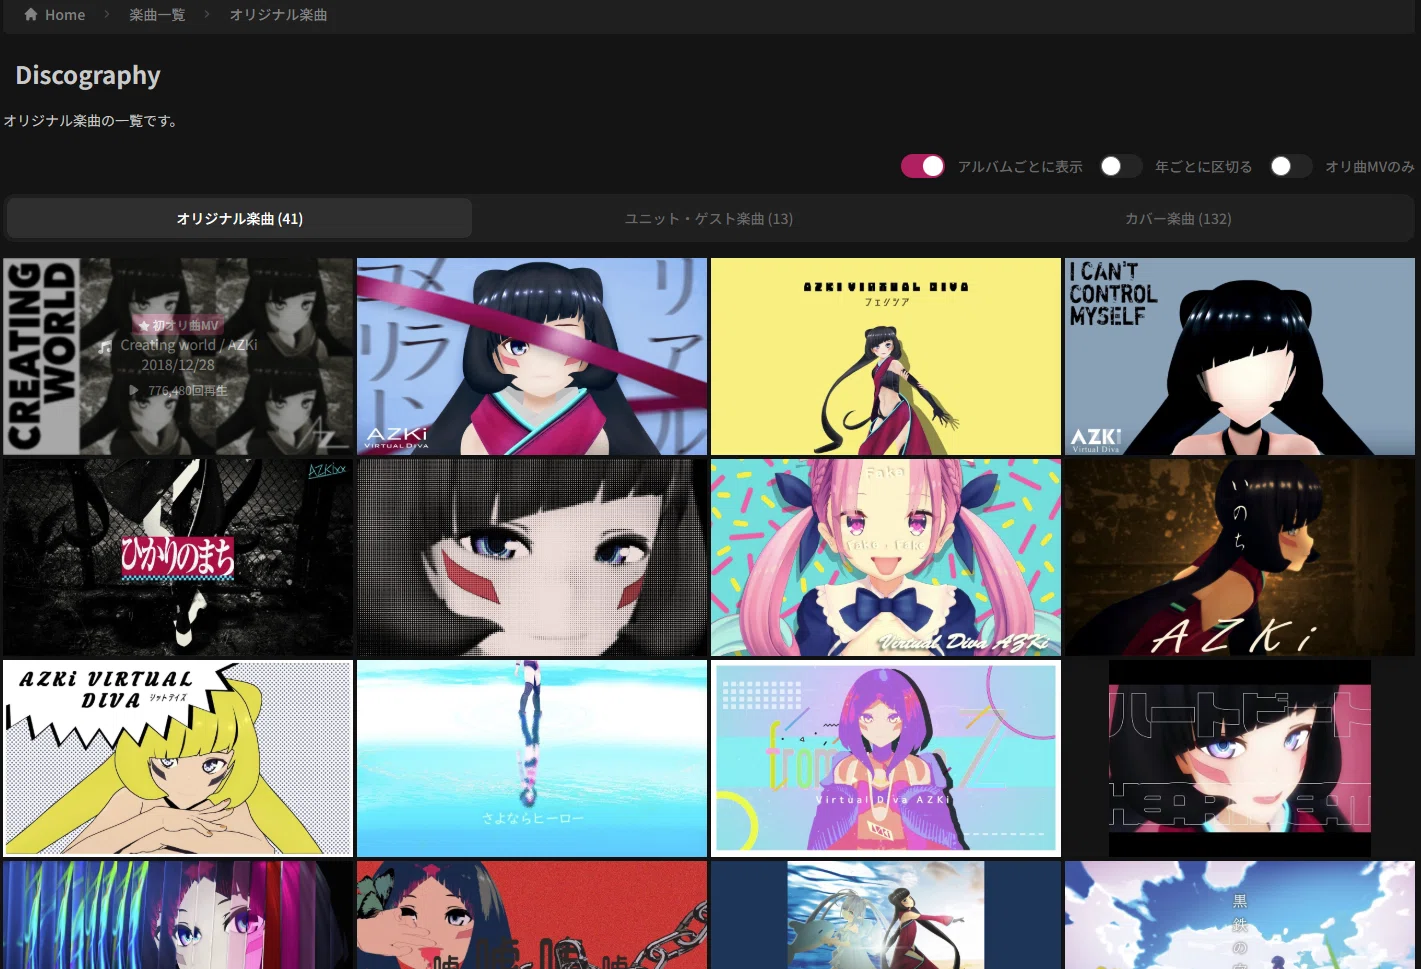Open the さよならヒーロー thumbnail
1421x969 pixels.
click(x=532, y=759)
